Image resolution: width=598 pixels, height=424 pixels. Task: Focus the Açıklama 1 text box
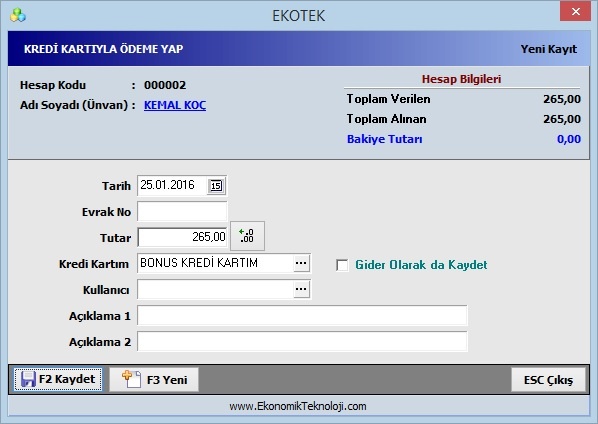(302, 315)
